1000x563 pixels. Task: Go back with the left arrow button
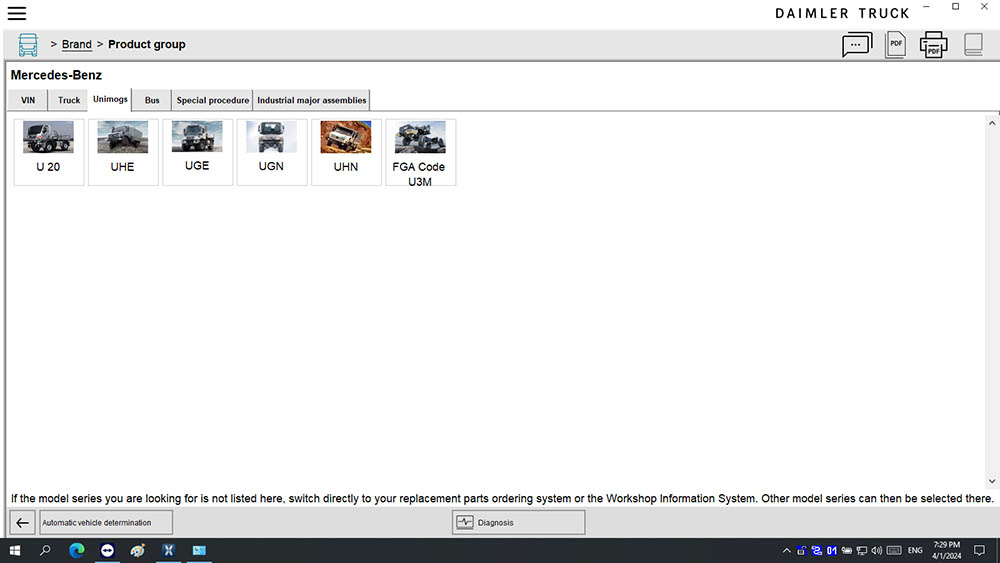pyautogui.click(x=22, y=523)
